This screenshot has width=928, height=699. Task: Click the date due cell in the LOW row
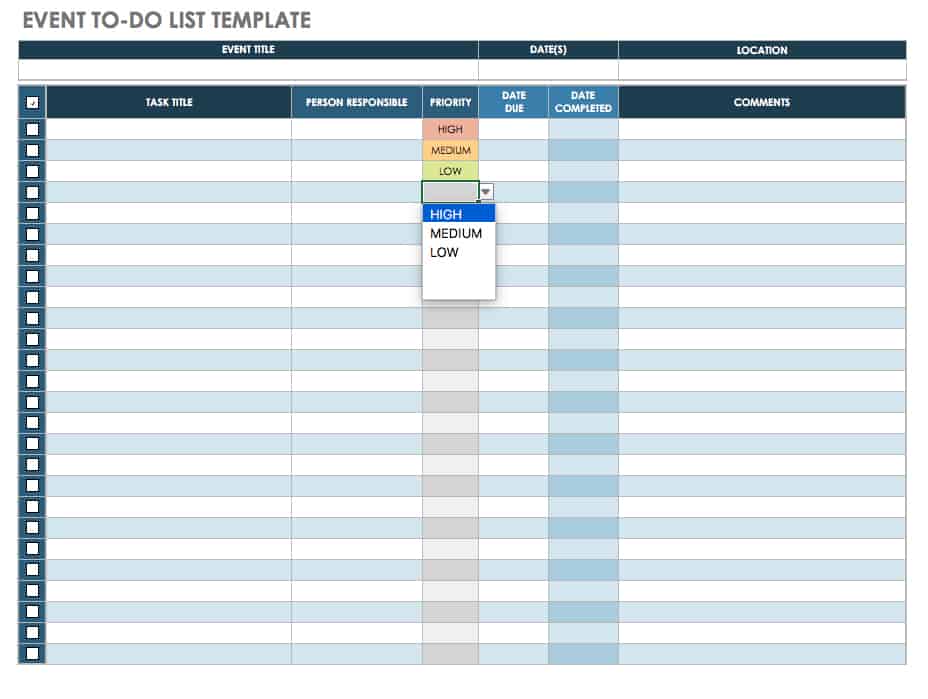tap(514, 171)
